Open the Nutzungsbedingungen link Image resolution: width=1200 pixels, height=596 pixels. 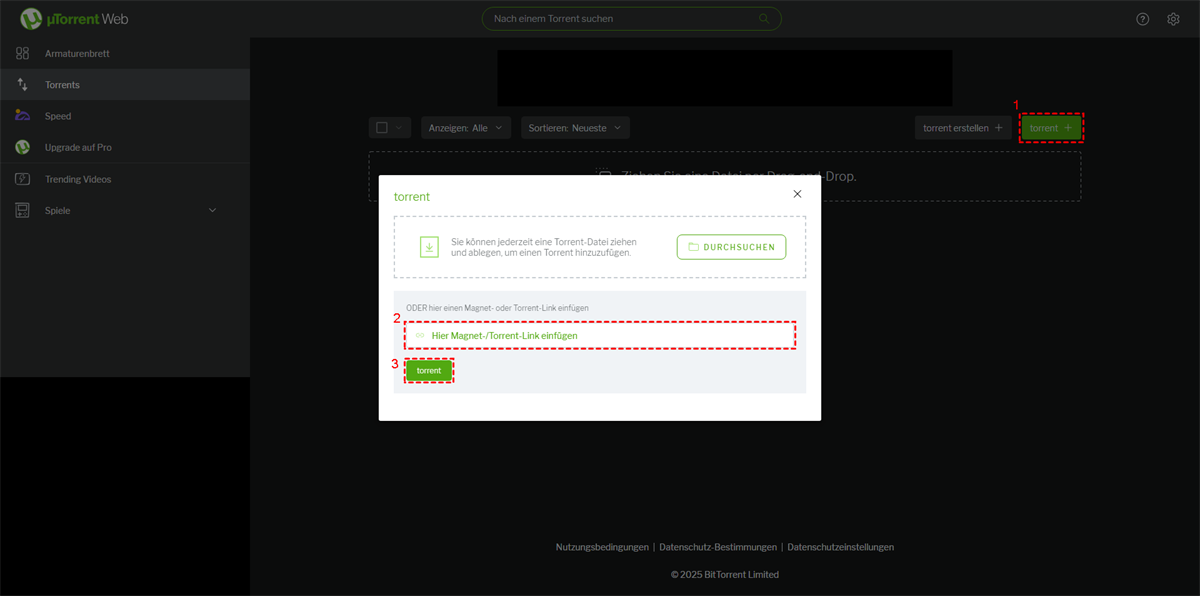[602, 547]
